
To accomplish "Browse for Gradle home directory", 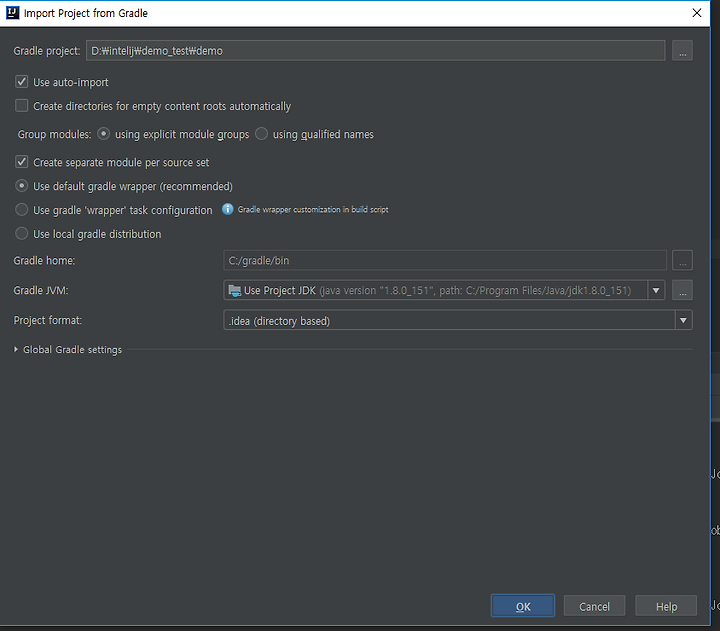I will pyautogui.click(x=682, y=260).
